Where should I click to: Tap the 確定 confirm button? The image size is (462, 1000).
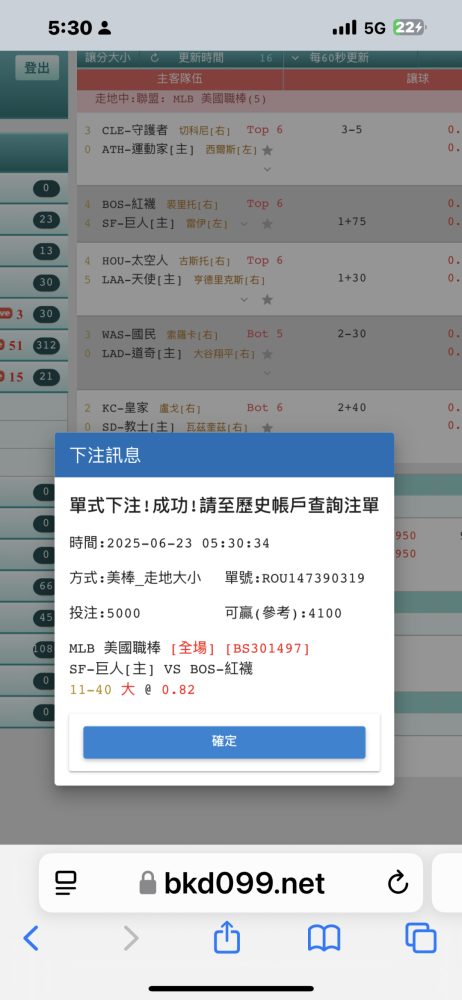coord(224,742)
